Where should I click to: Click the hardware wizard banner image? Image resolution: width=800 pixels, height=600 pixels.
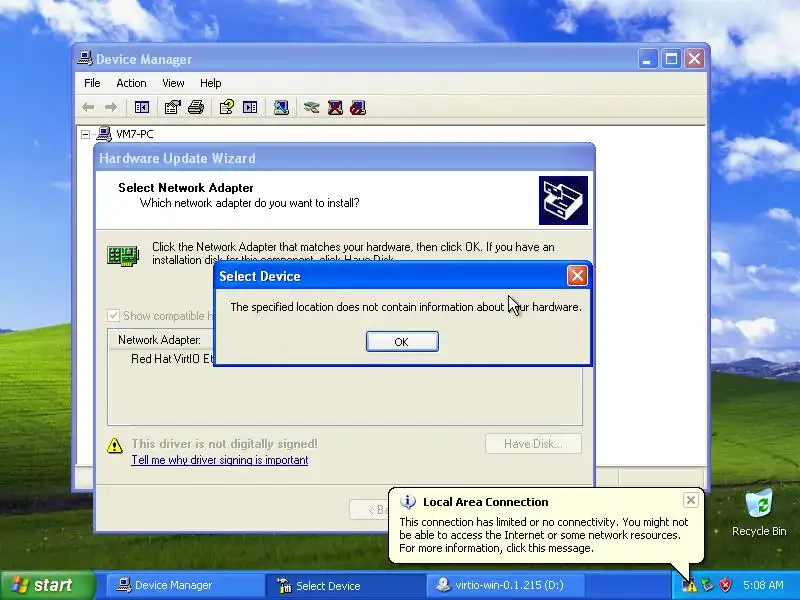click(x=563, y=201)
